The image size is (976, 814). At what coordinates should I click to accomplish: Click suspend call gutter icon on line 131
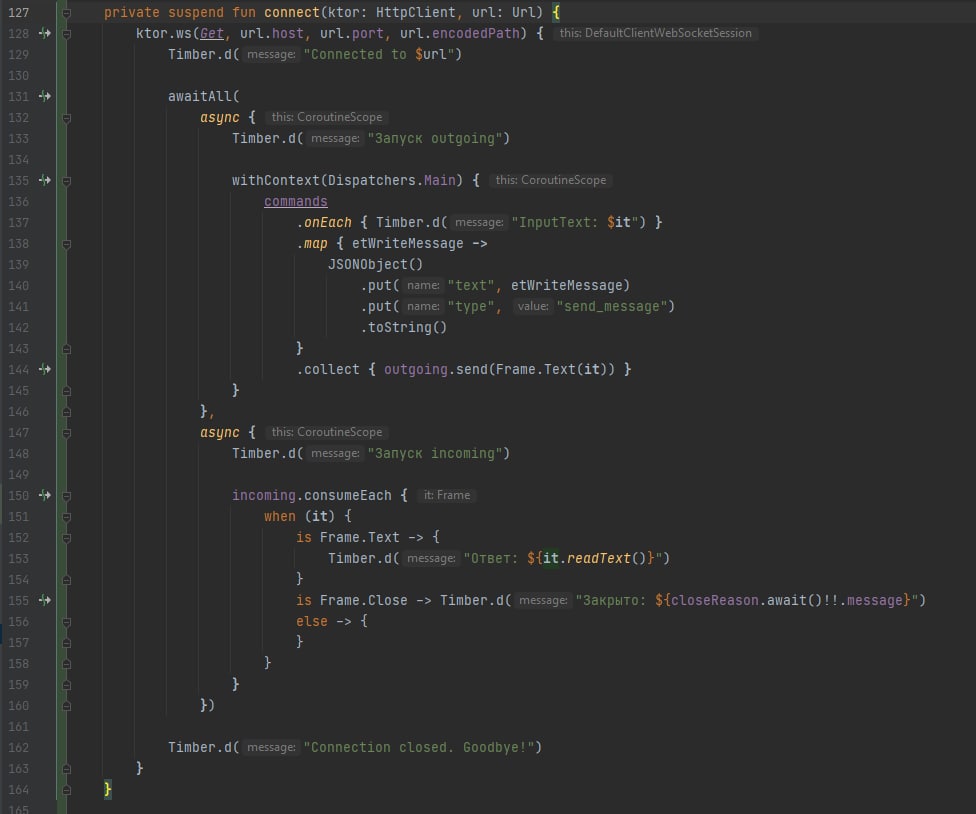tap(45, 96)
